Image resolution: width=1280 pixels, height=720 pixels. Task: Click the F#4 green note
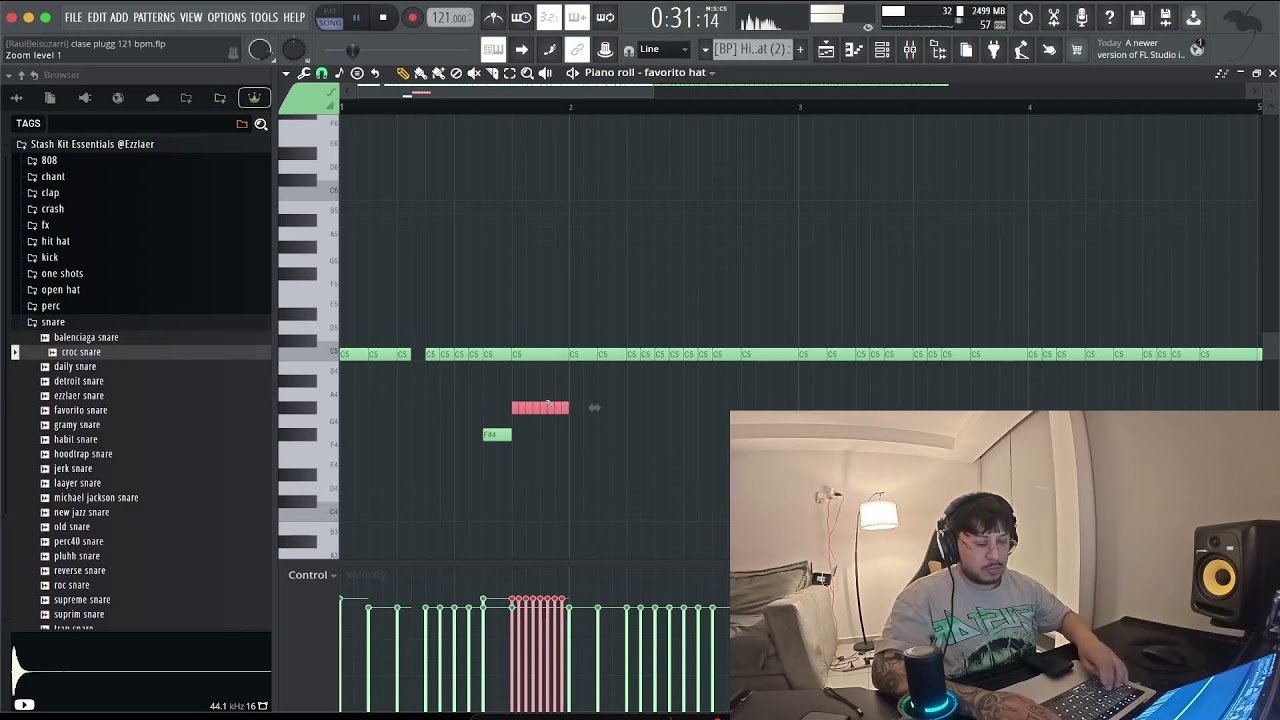coord(497,435)
